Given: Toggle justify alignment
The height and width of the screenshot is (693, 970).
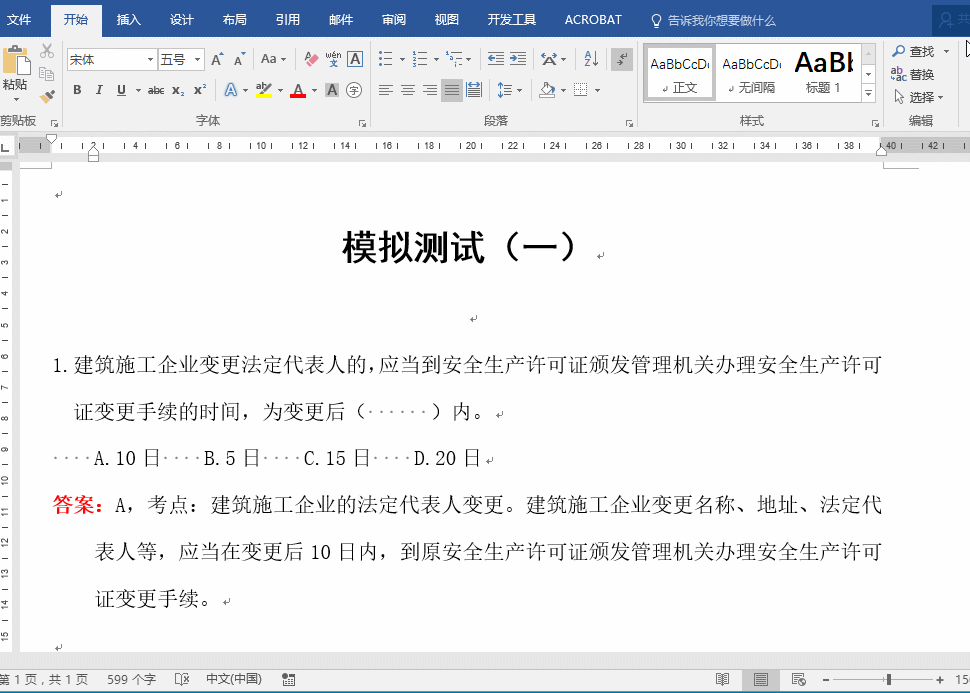Looking at the screenshot, I should click(452, 90).
